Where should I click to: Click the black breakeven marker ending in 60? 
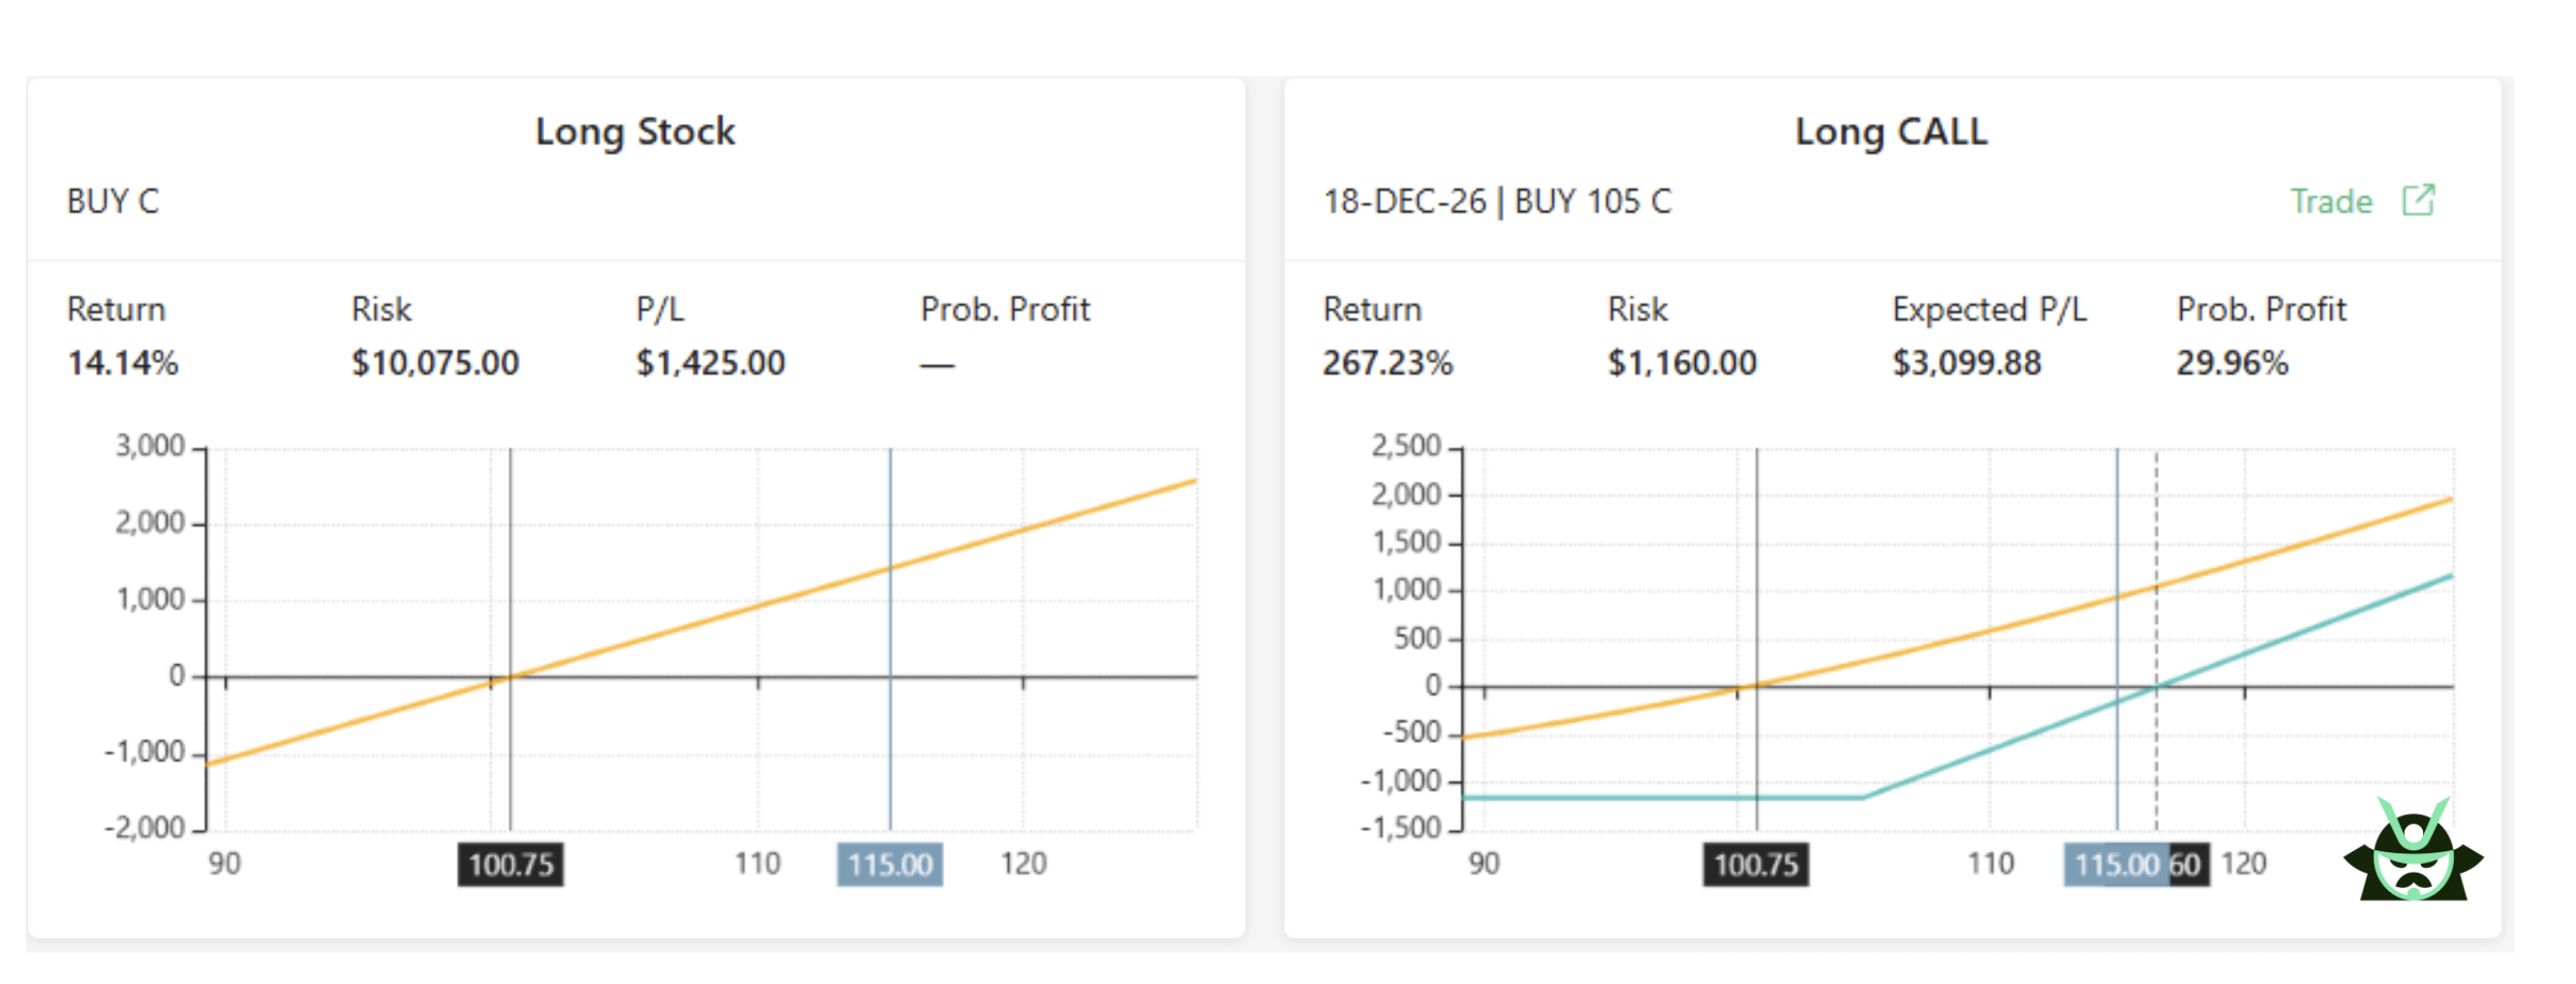(2187, 864)
